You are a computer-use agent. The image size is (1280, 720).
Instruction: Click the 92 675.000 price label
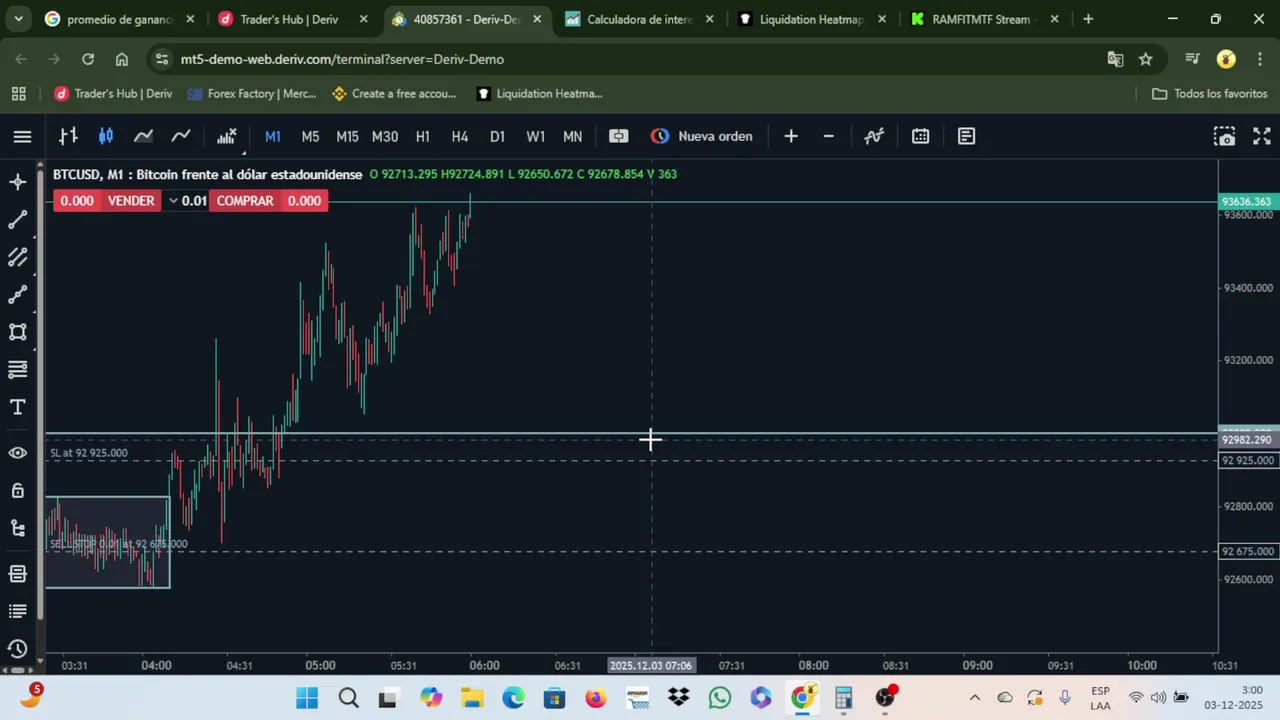pos(1248,551)
